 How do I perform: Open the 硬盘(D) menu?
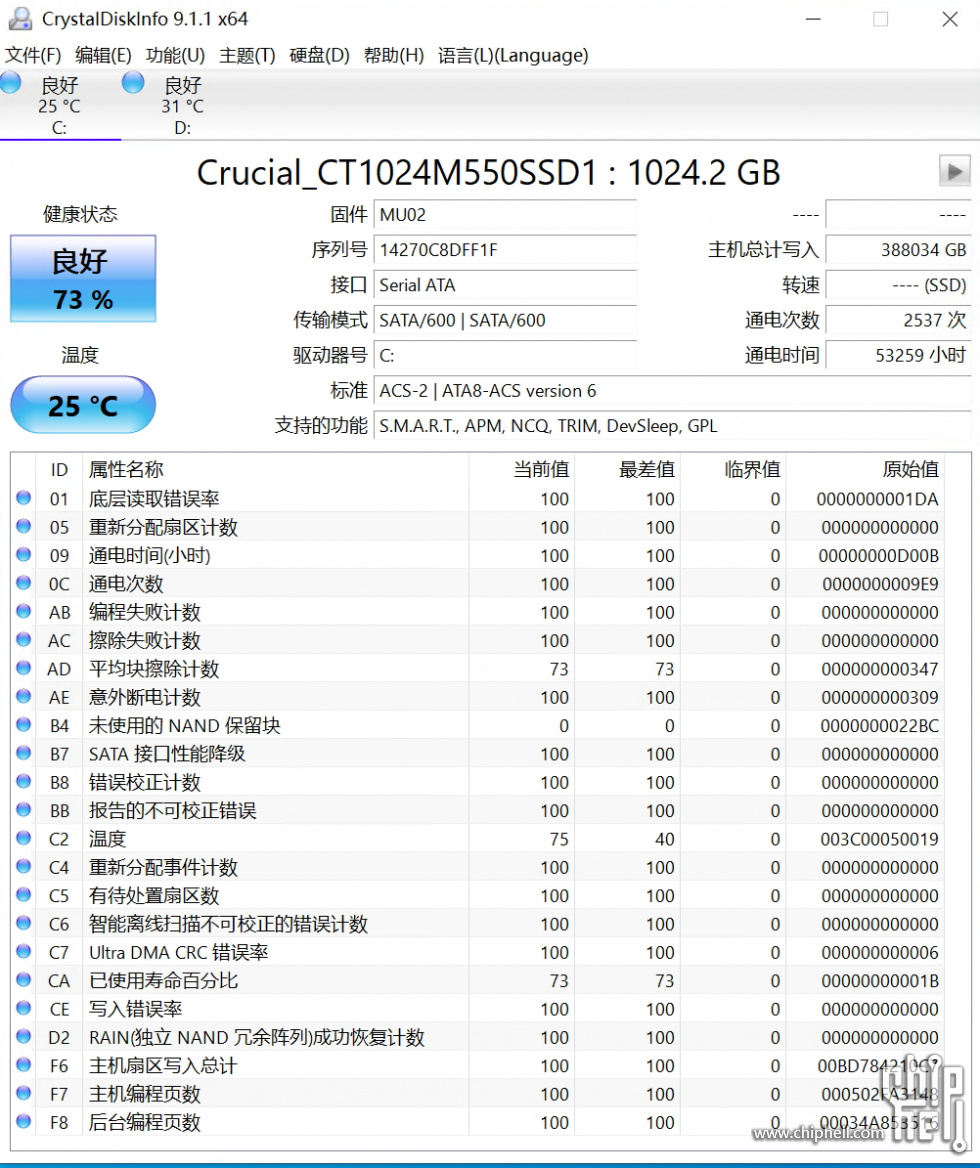pyautogui.click(x=319, y=55)
